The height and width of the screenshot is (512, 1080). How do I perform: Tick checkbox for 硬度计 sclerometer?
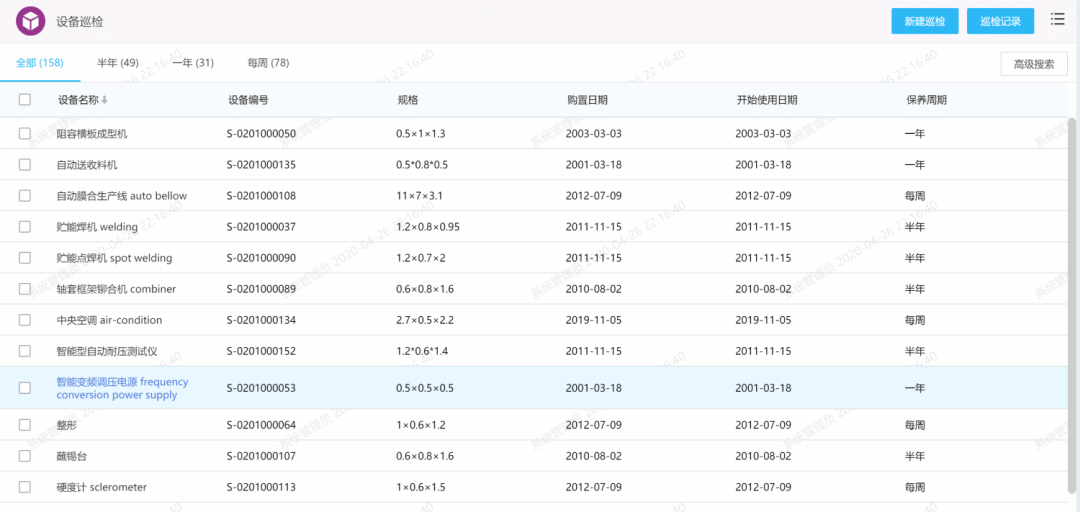tap(25, 487)
